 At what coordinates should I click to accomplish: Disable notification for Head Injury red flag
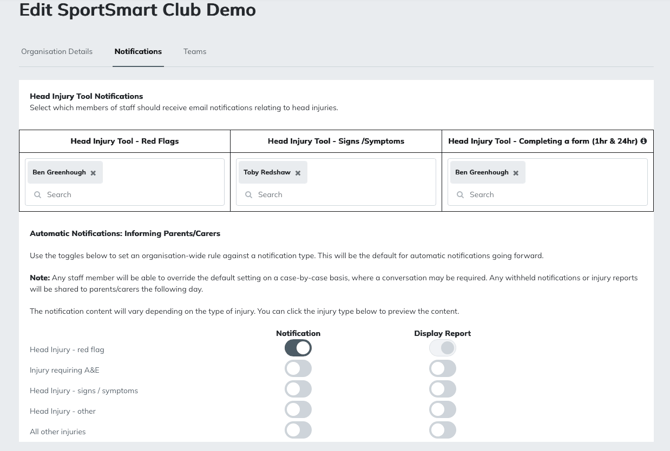[298, 348]
